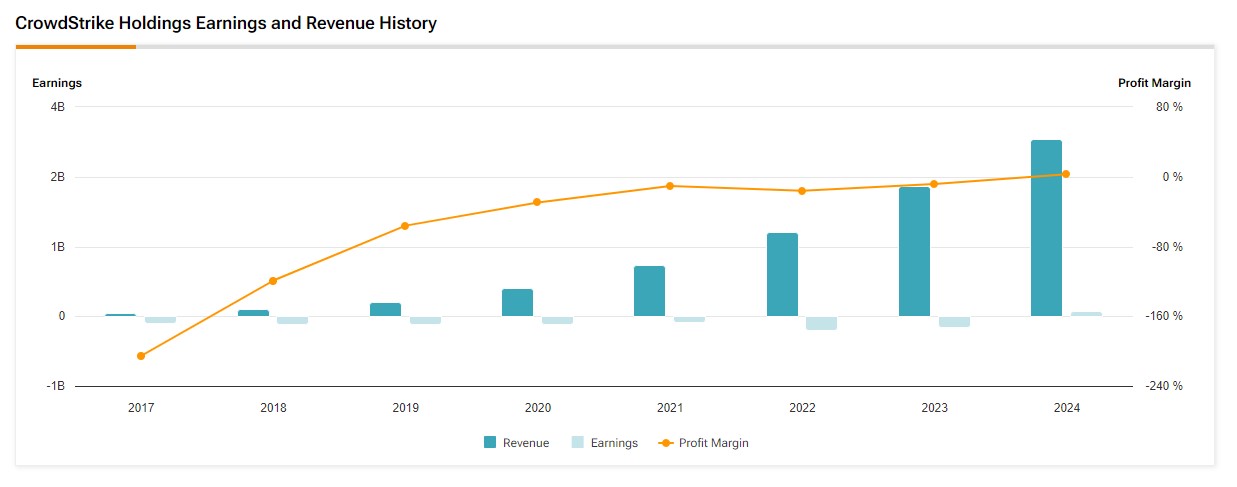Screen dimensions: 1237x487
Task: Click the '-240 %' right axis label
Action: (1164, 386)
